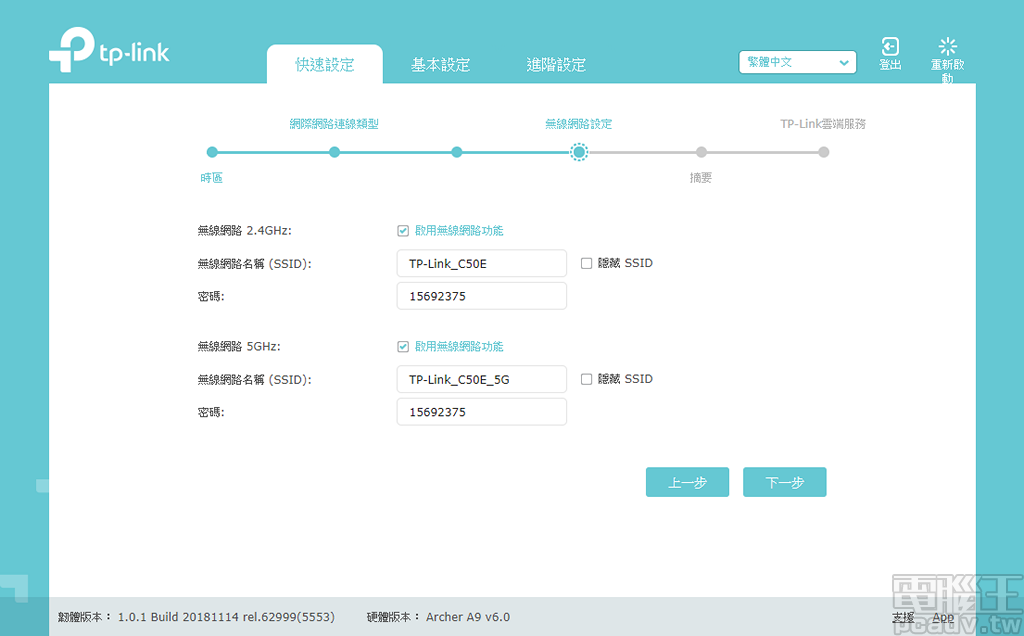Viewport: 1024px width, 636px height.
Task: Switch to the 基本設定 tab
Action: [440, 63]
